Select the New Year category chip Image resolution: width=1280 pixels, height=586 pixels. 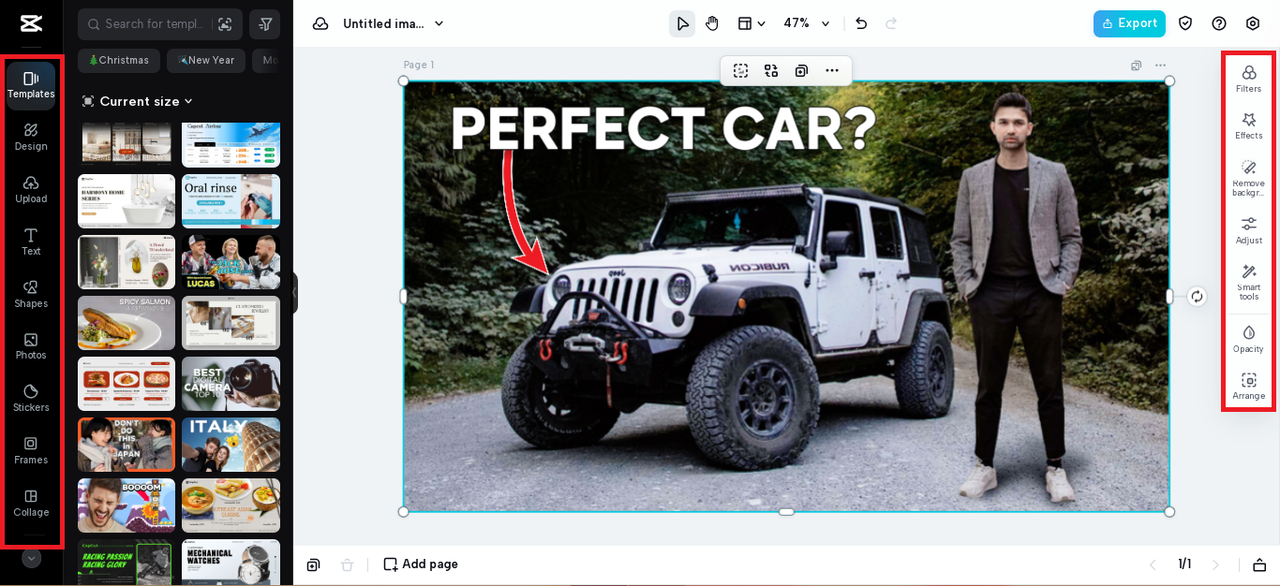(206, 60)
